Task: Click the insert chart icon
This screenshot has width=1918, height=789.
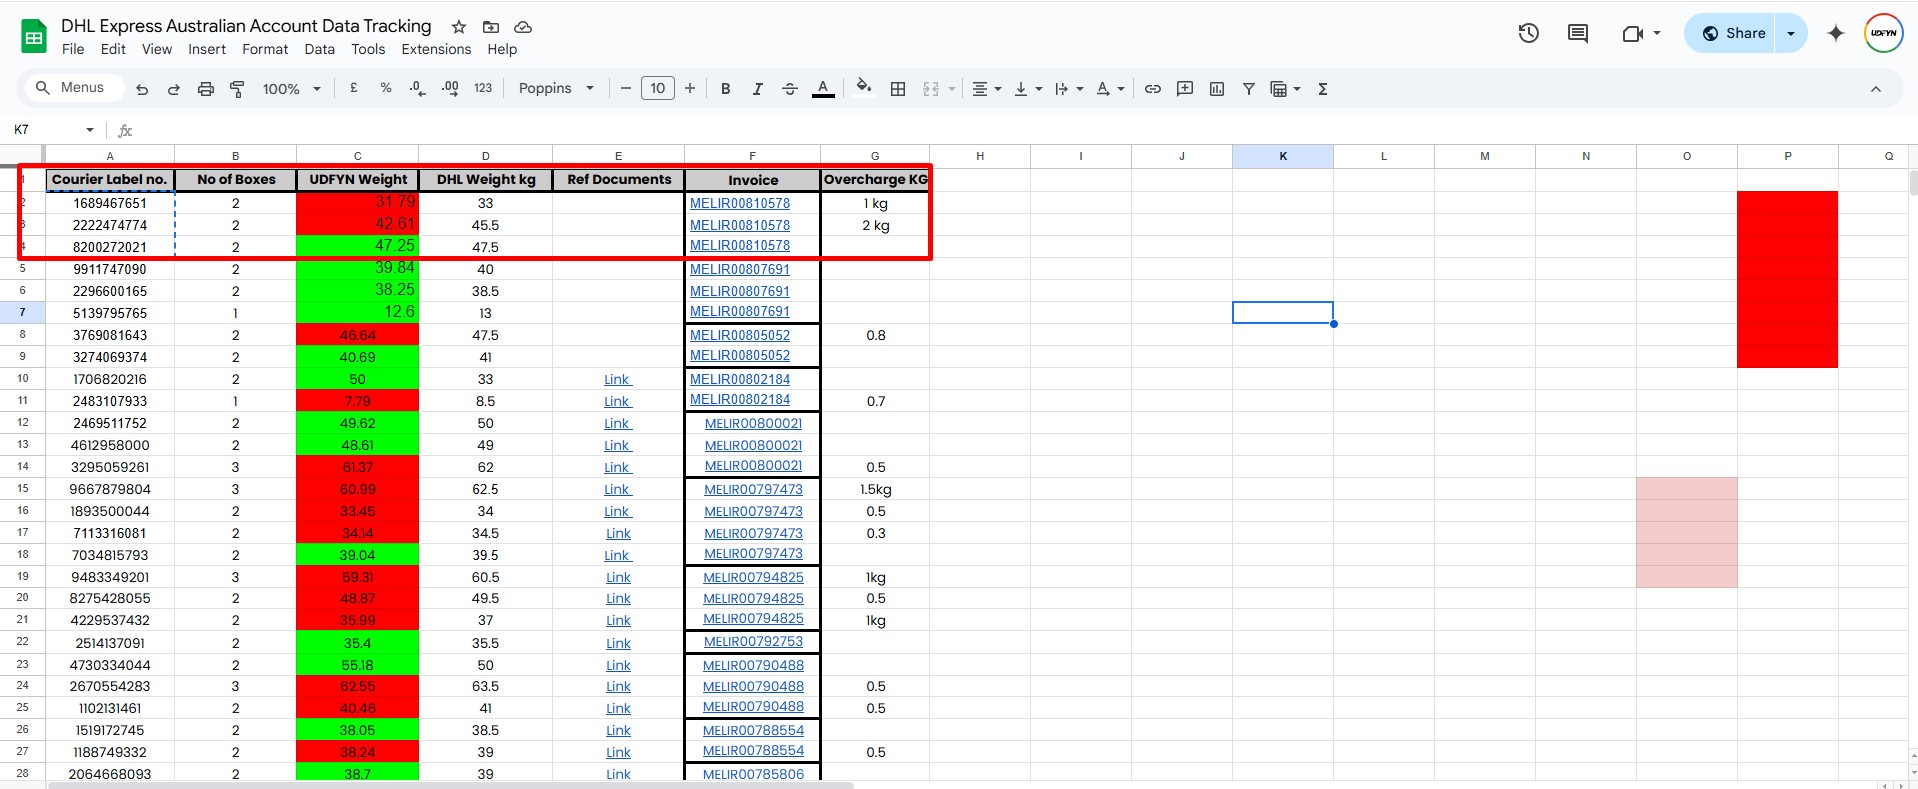Action: (x=1217, y=89)
